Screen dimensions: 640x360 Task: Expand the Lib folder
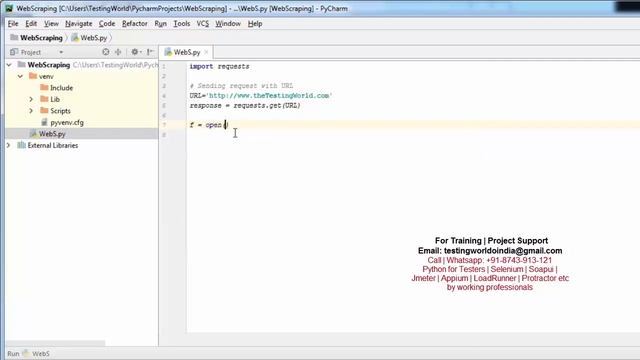tap(31, 99)
